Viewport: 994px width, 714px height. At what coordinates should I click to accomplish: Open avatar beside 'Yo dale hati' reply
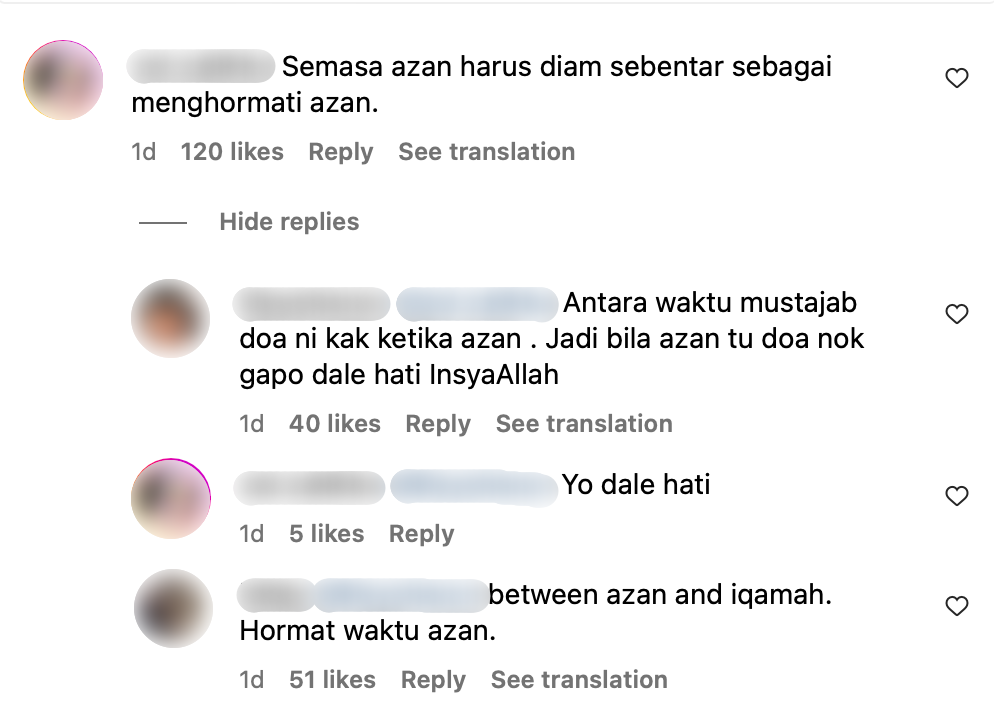(x=171, y=498)
